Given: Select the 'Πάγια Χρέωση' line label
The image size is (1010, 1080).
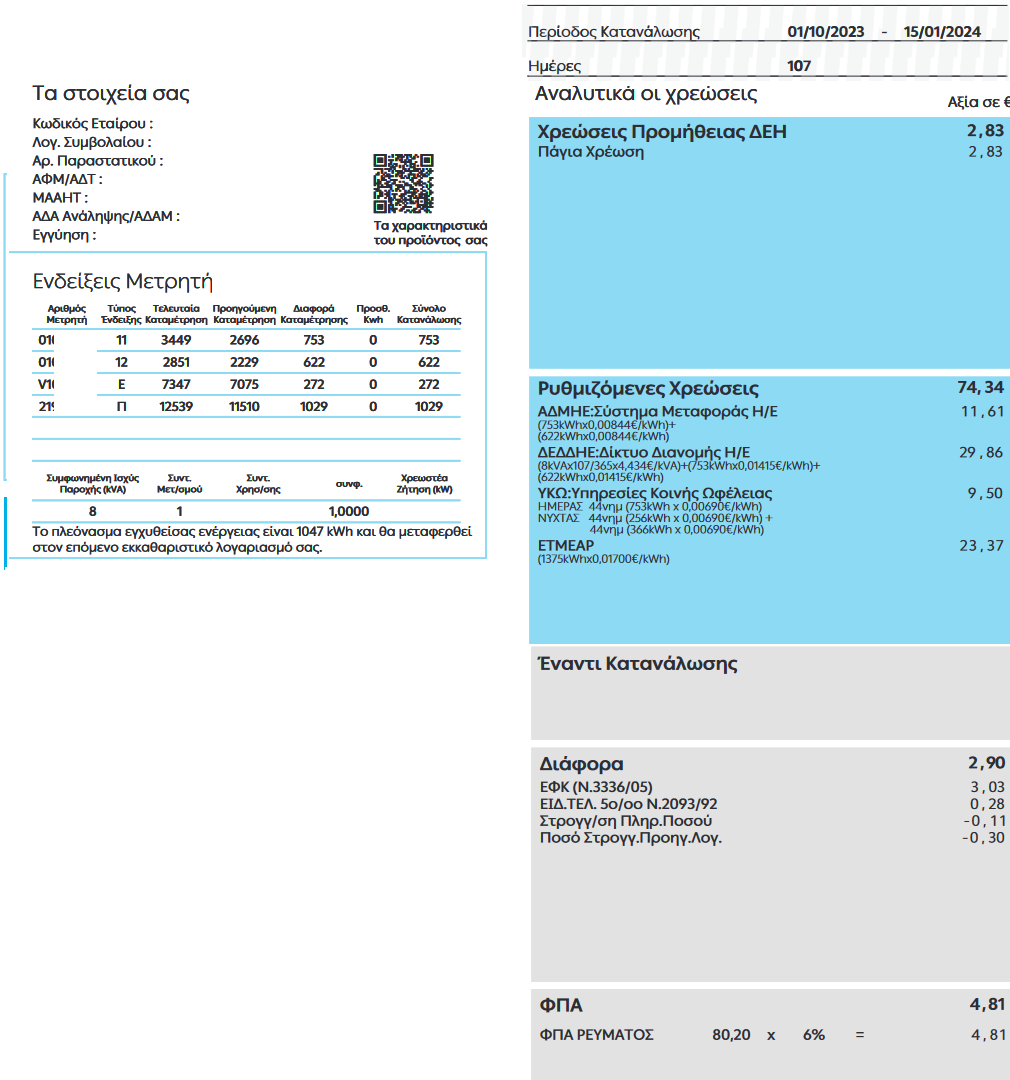Looking at the screenshot, I should coord(591,152).
